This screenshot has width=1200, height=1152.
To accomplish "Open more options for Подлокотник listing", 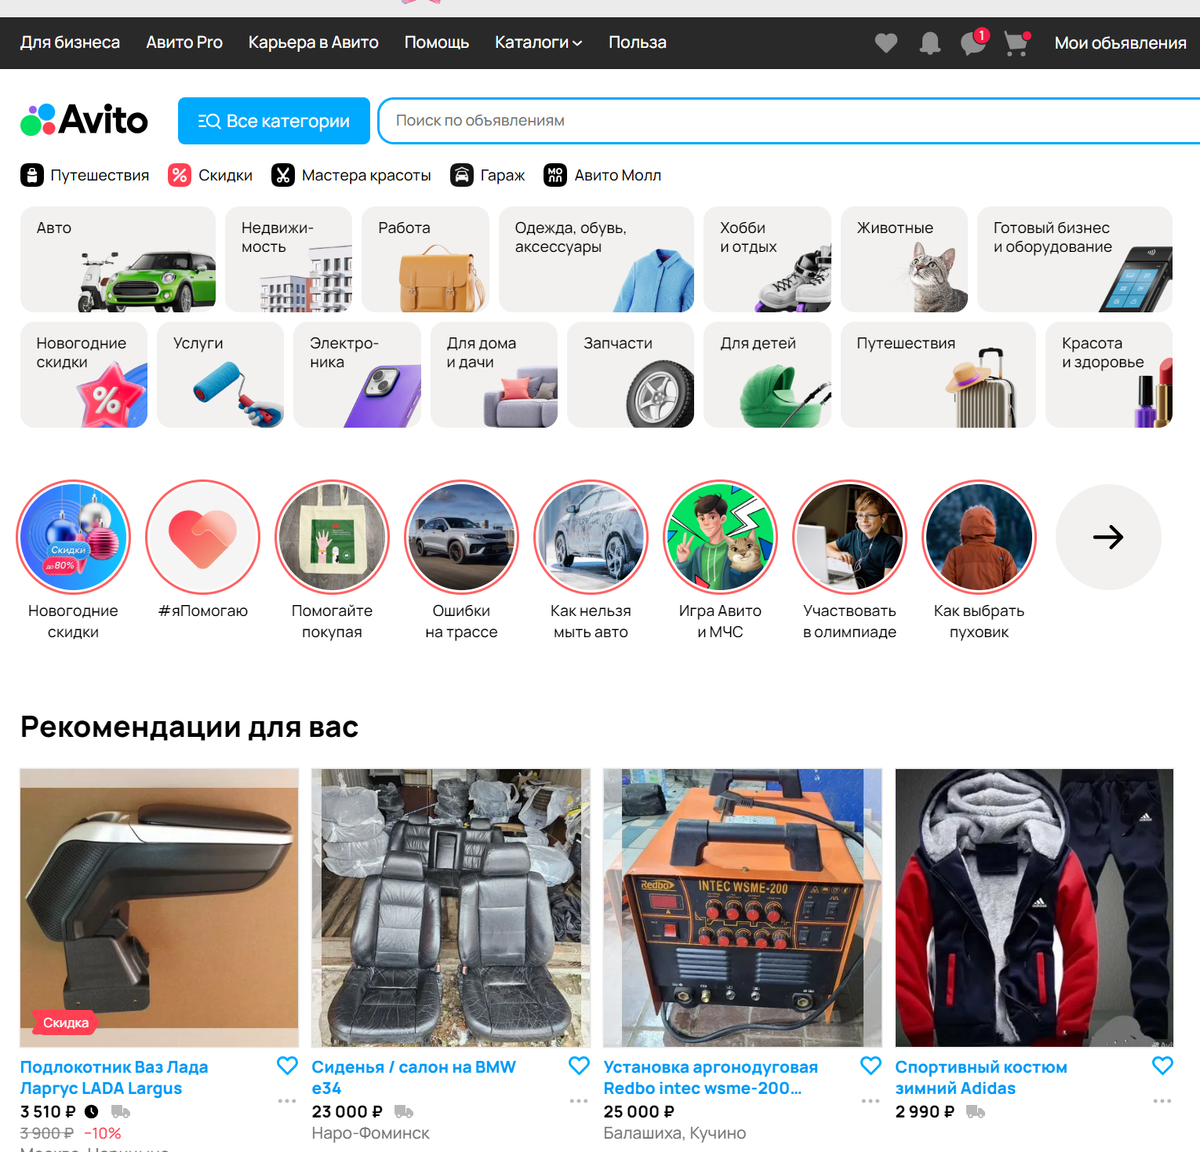I will pyautogui.click(x=287, y=1101).
